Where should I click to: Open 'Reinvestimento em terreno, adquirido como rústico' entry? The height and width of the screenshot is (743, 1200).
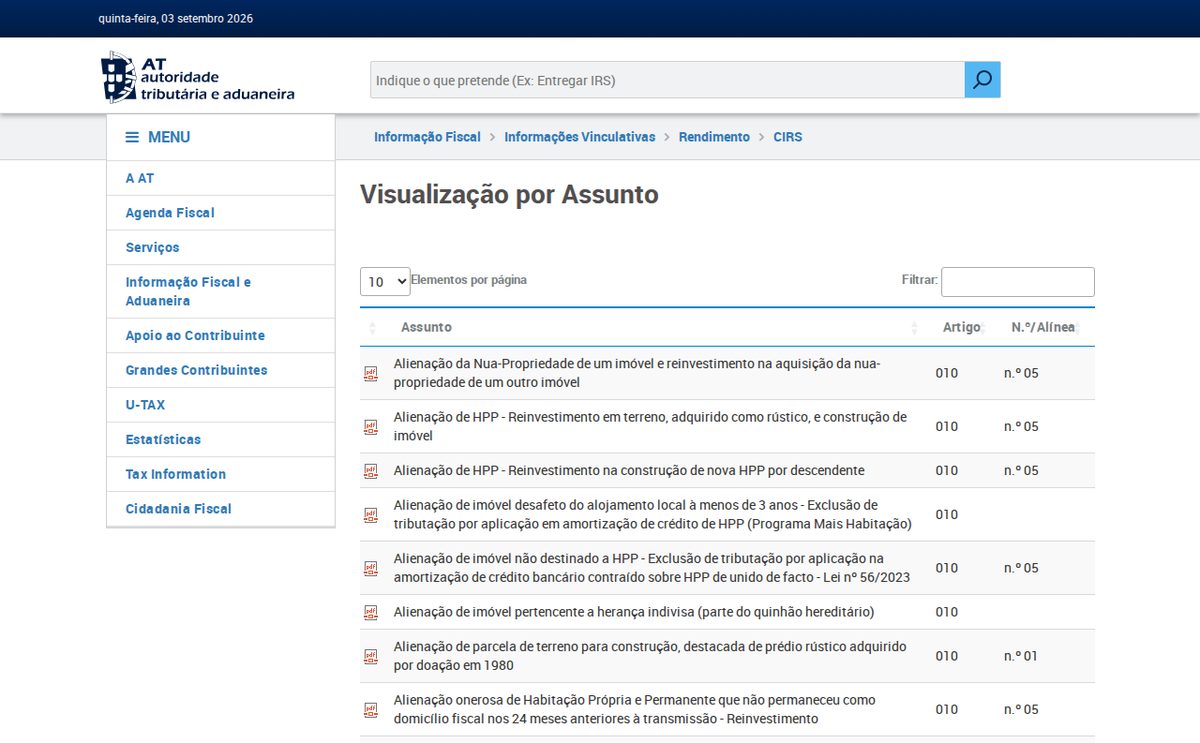coord(650,426)
